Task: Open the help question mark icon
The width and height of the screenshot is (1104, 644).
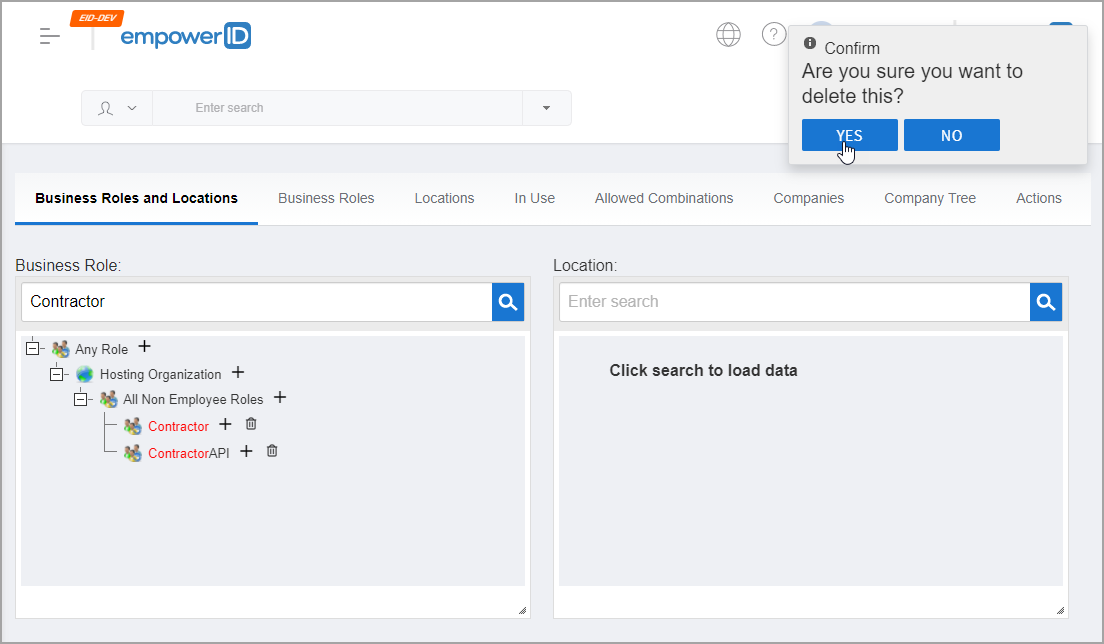Action: tap(774, 35)
